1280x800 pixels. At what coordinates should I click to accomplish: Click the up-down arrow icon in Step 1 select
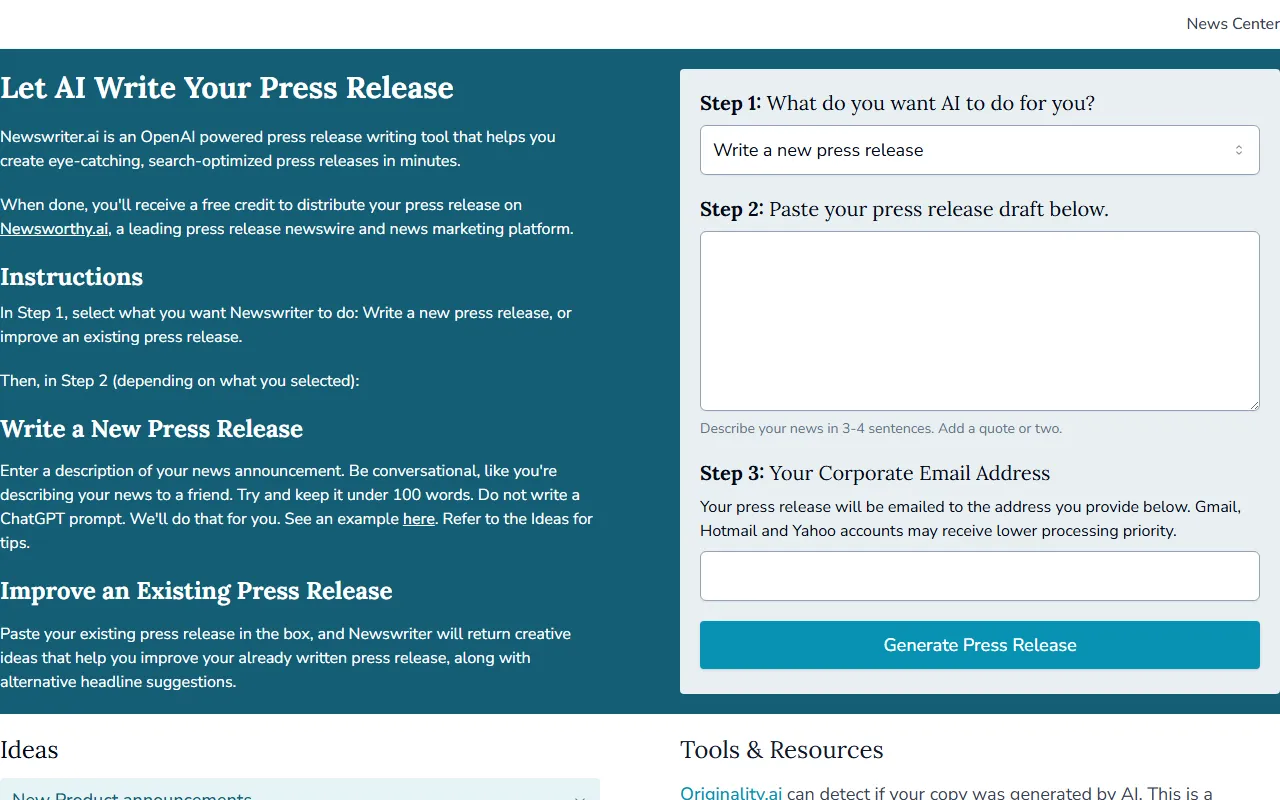pyautogui.click(x=1238, y=150)
